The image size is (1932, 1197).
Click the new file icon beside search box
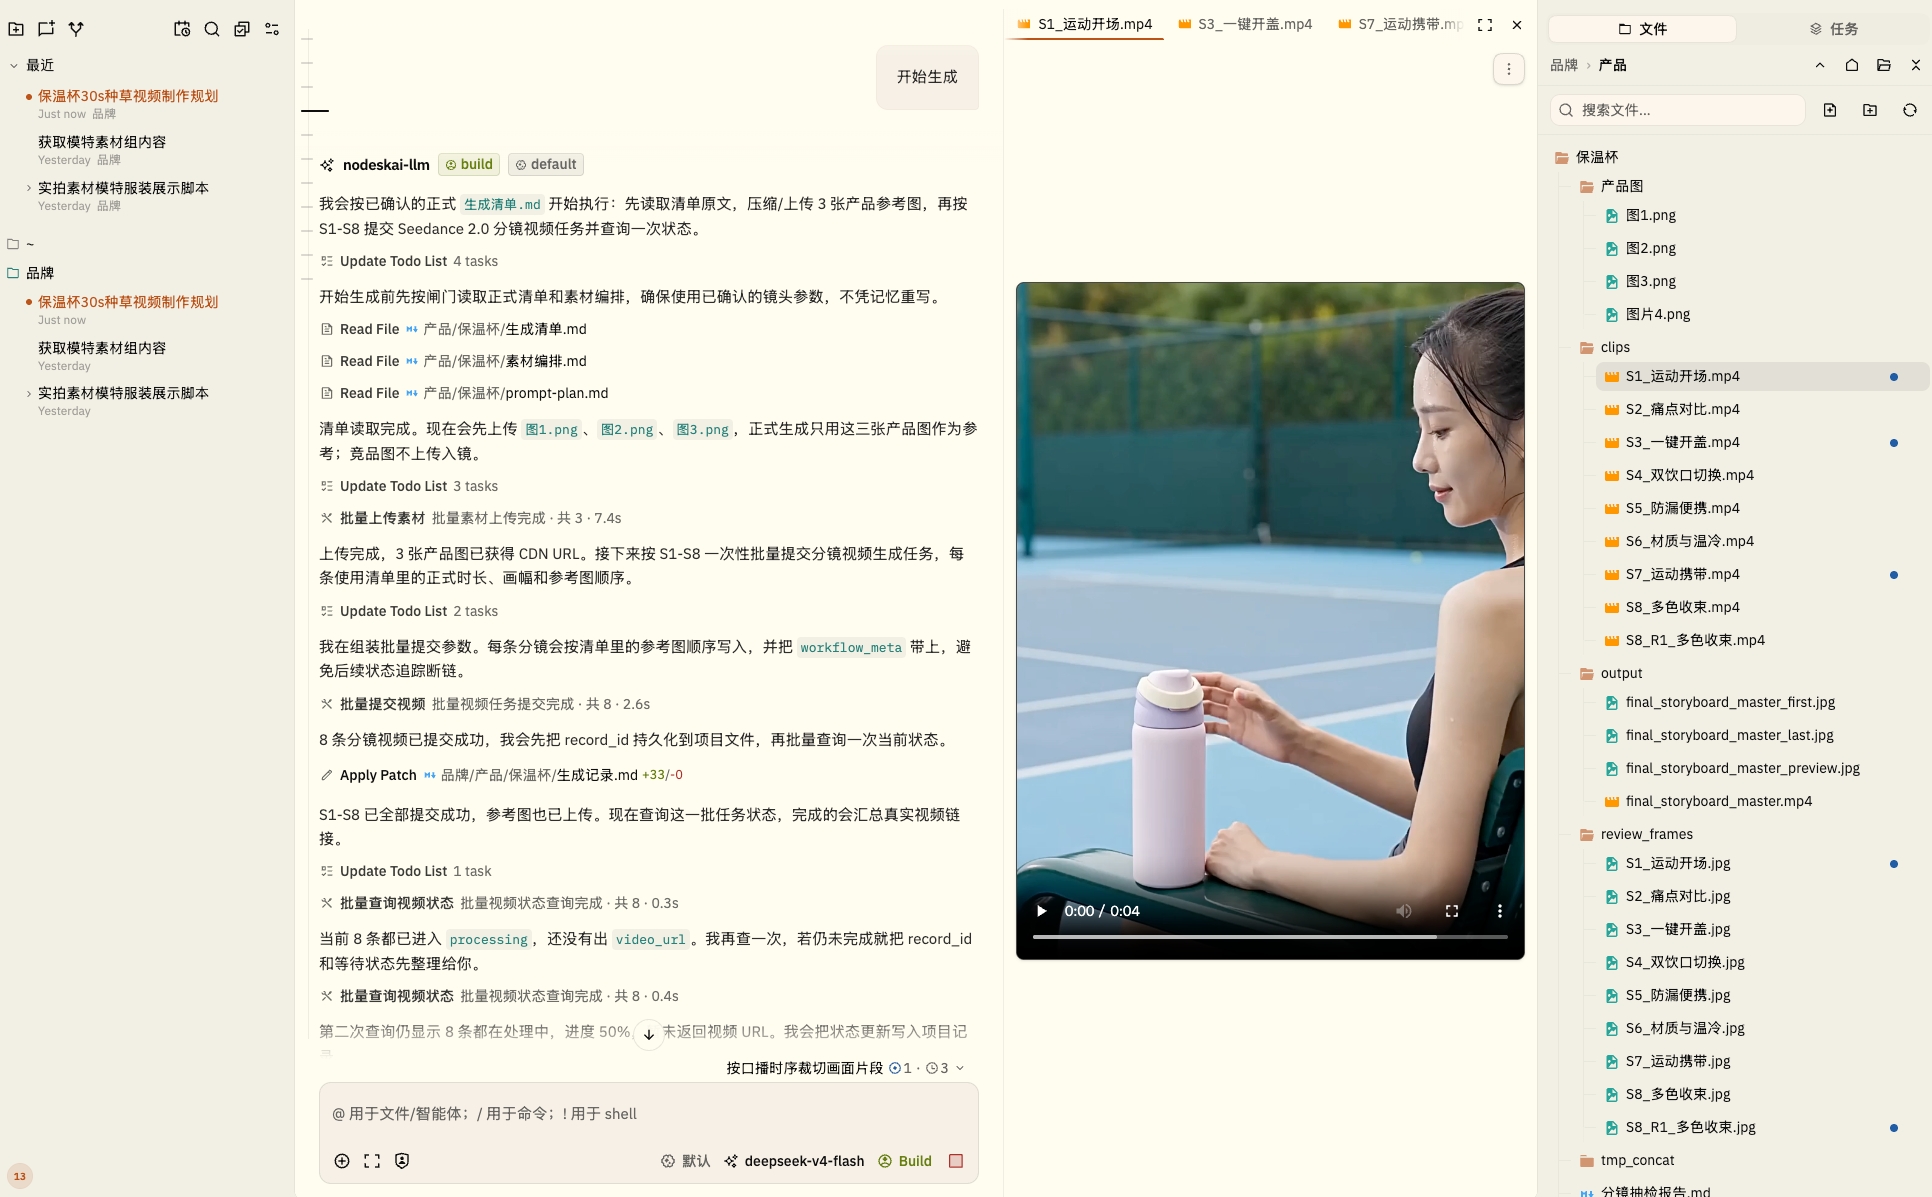(1830, 110)
